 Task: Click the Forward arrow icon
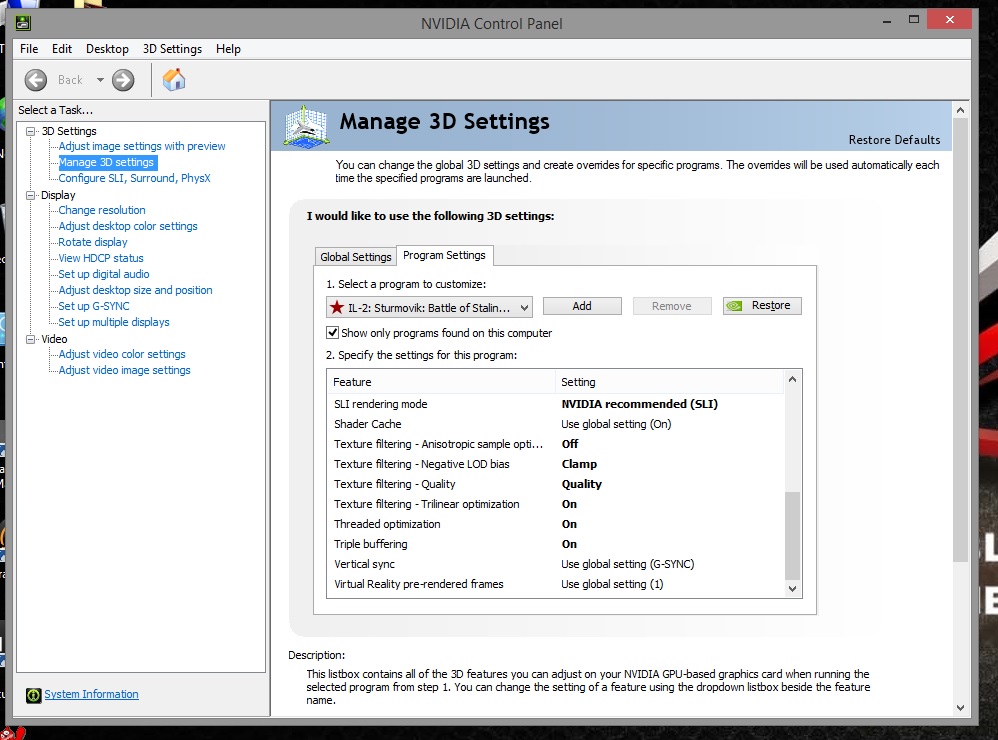pos(123,80)
